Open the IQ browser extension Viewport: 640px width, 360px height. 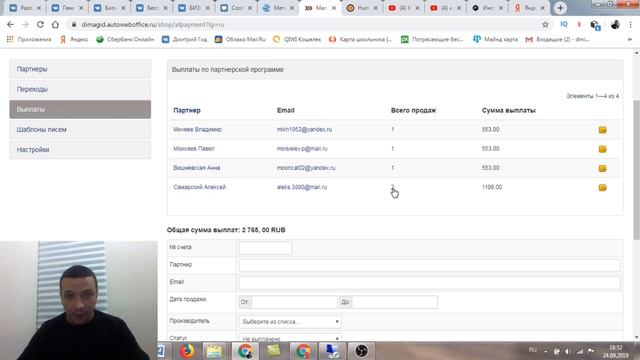point(564,24)
